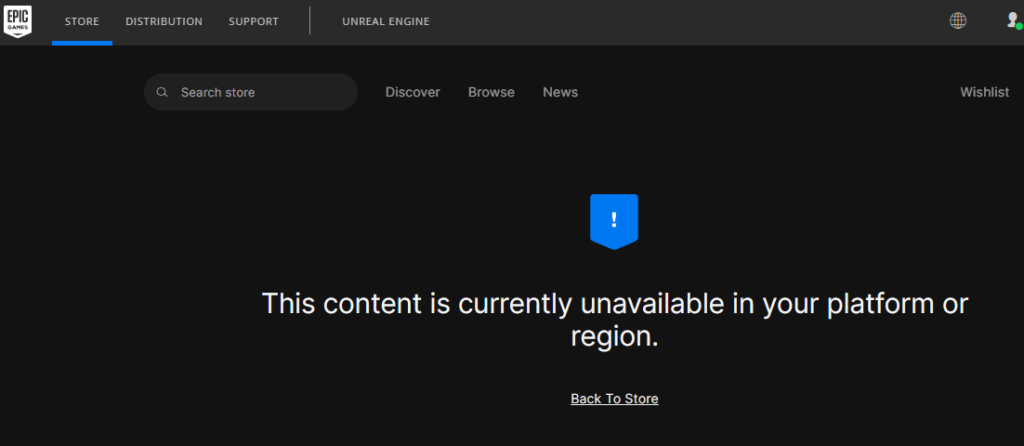Click the green online status dot
This screenshot has height=446, width=1024.
pyautogui.click(x=1019, y=27)
